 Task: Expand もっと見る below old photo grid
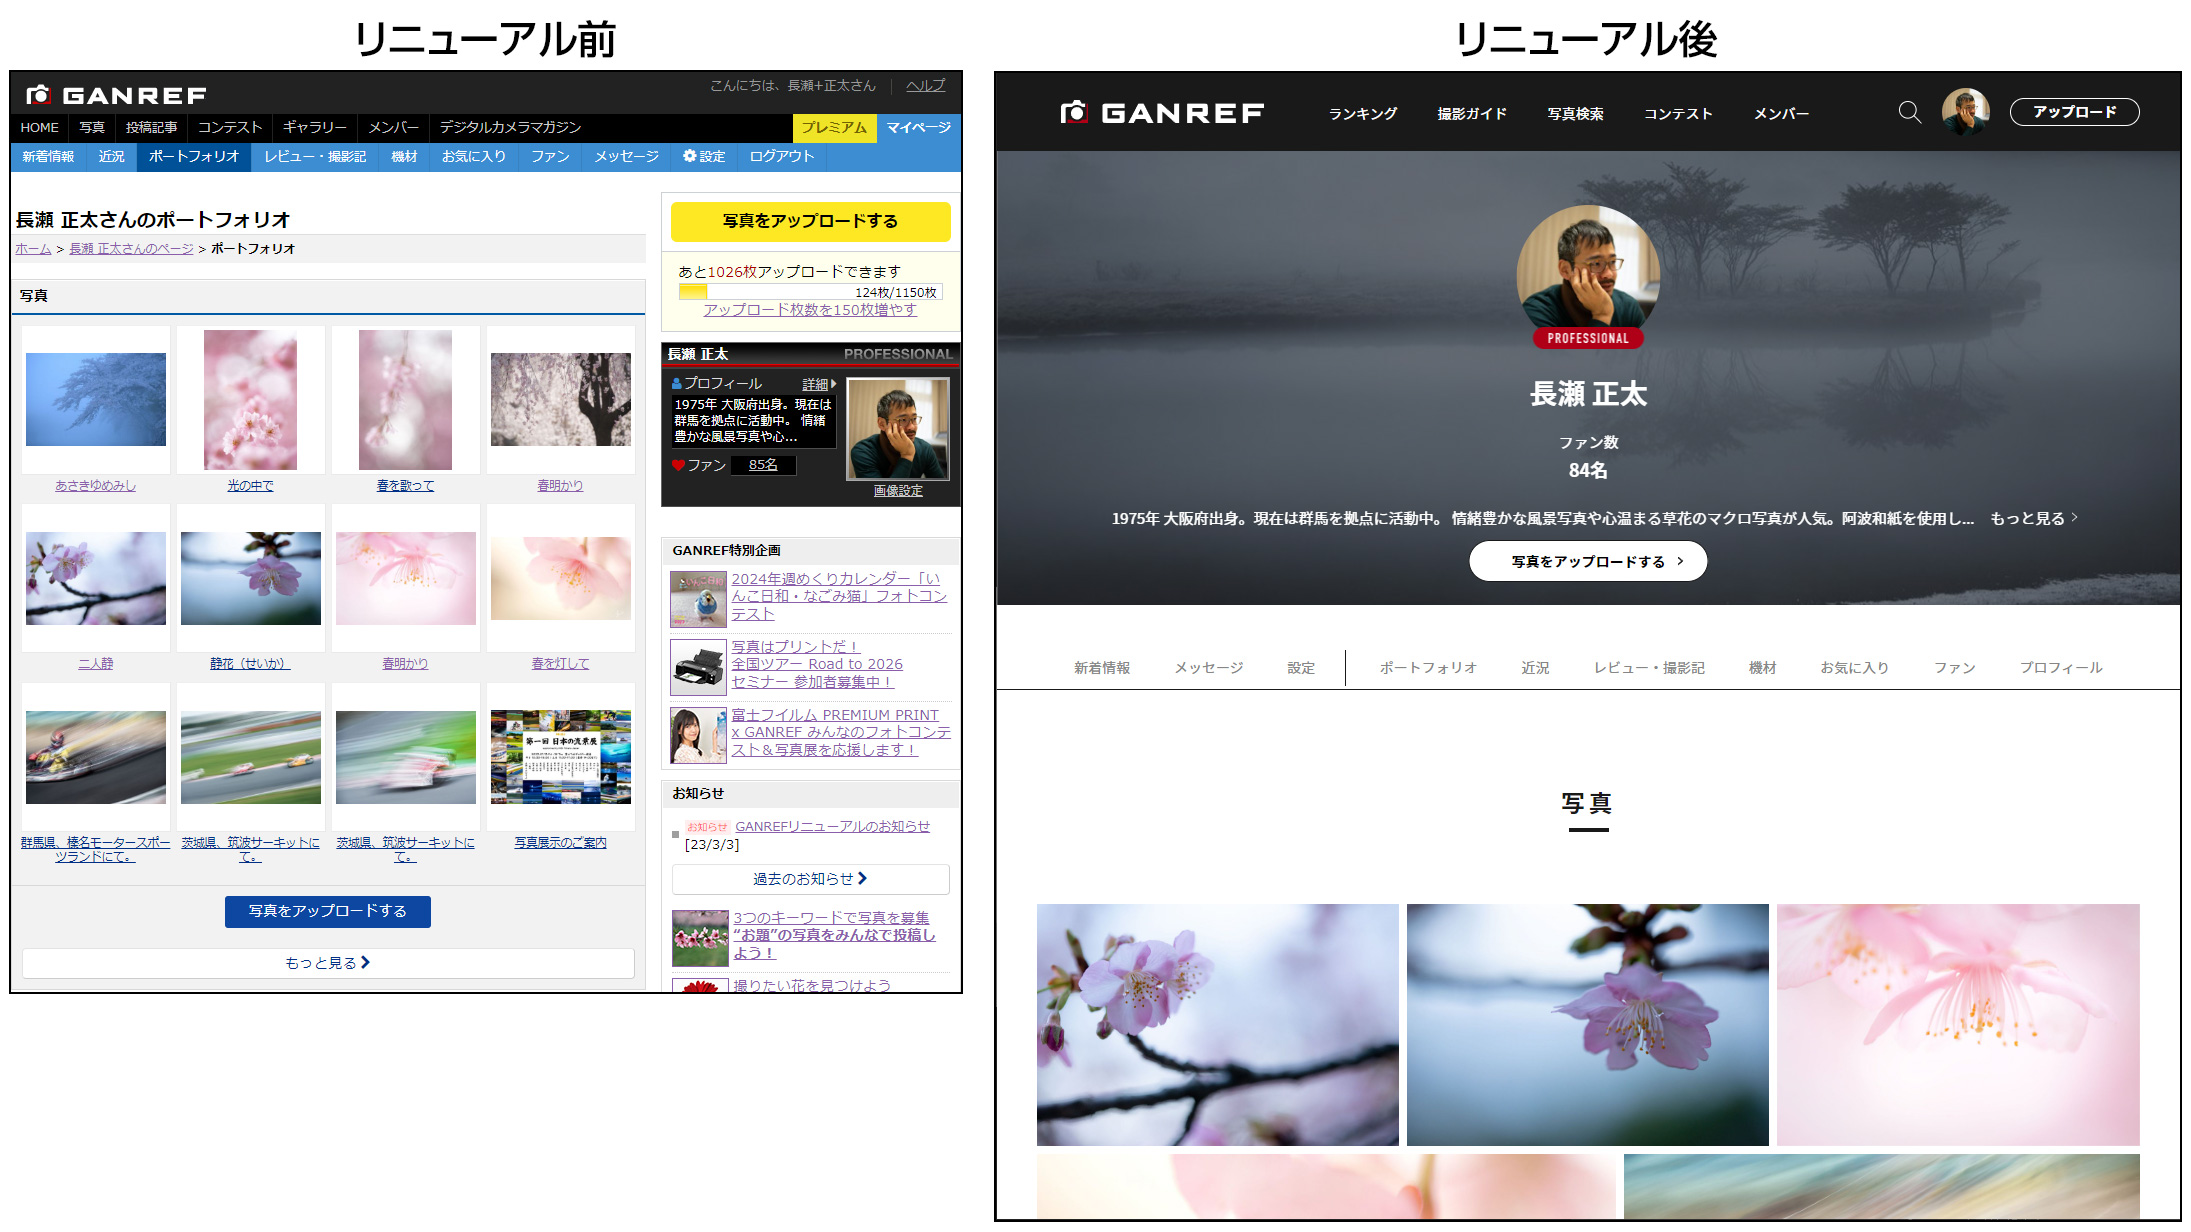328,963
